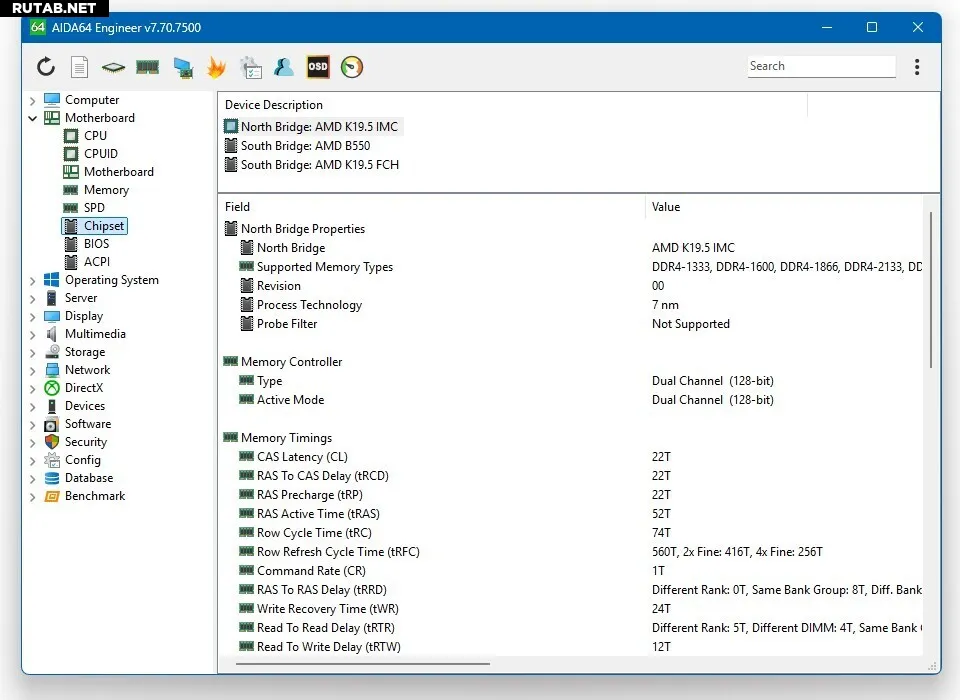Expand the Operating System node

33,280
